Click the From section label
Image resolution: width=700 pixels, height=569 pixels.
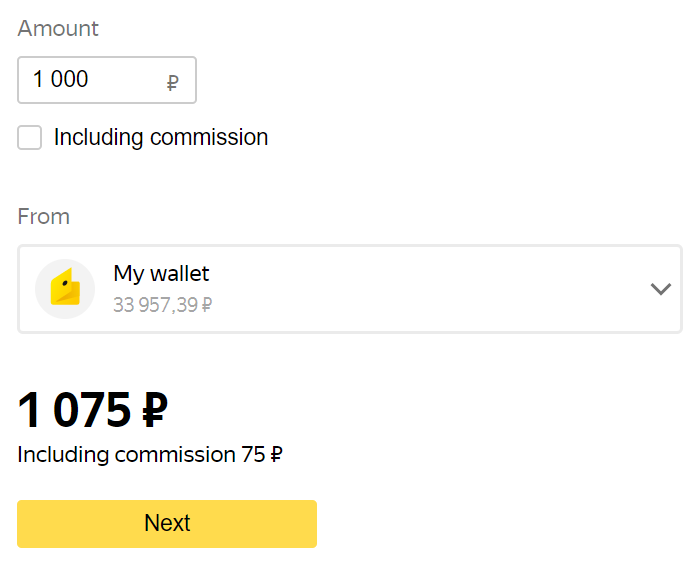(x=44, y=217)
